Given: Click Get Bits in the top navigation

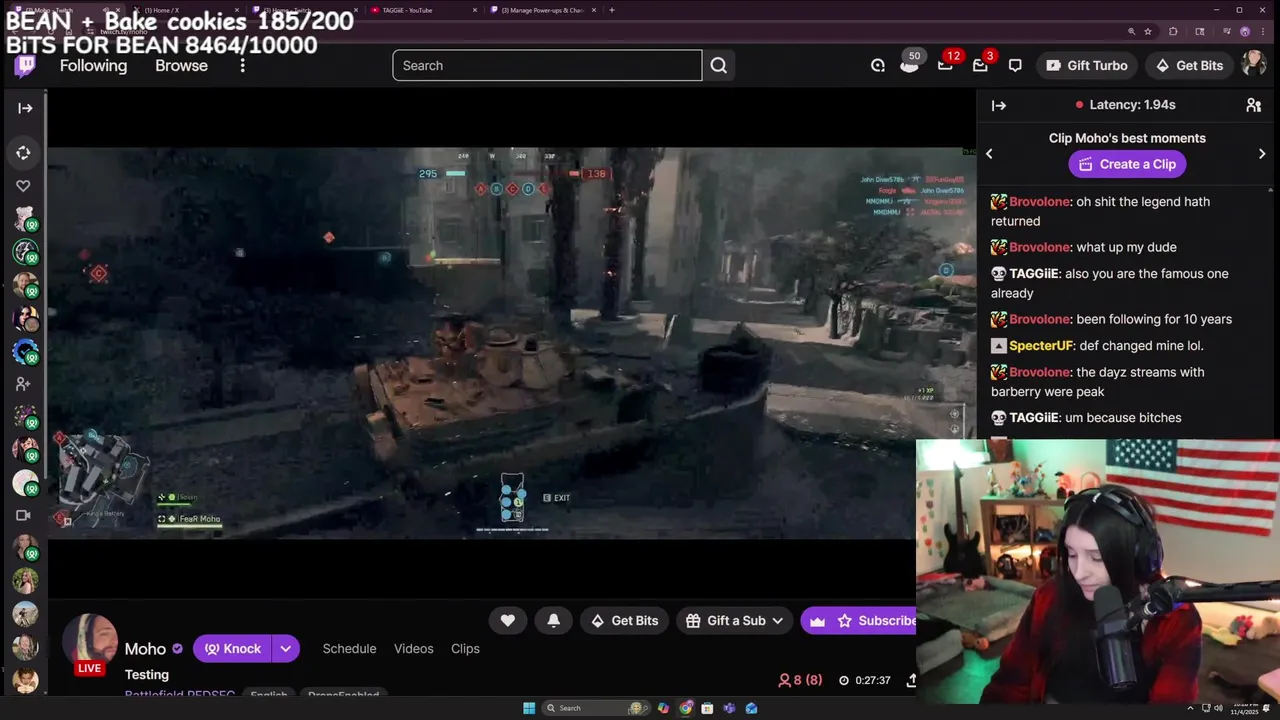Looking at the screenshot, I should tap(1189, 66).
